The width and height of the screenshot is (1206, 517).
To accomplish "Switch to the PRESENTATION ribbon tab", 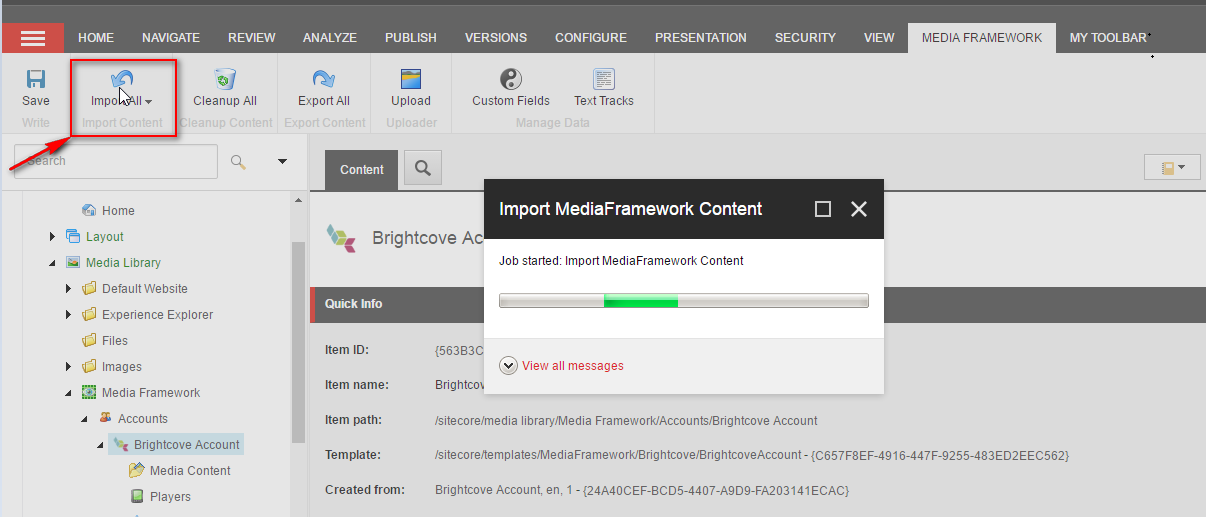I will pos(701,38).
